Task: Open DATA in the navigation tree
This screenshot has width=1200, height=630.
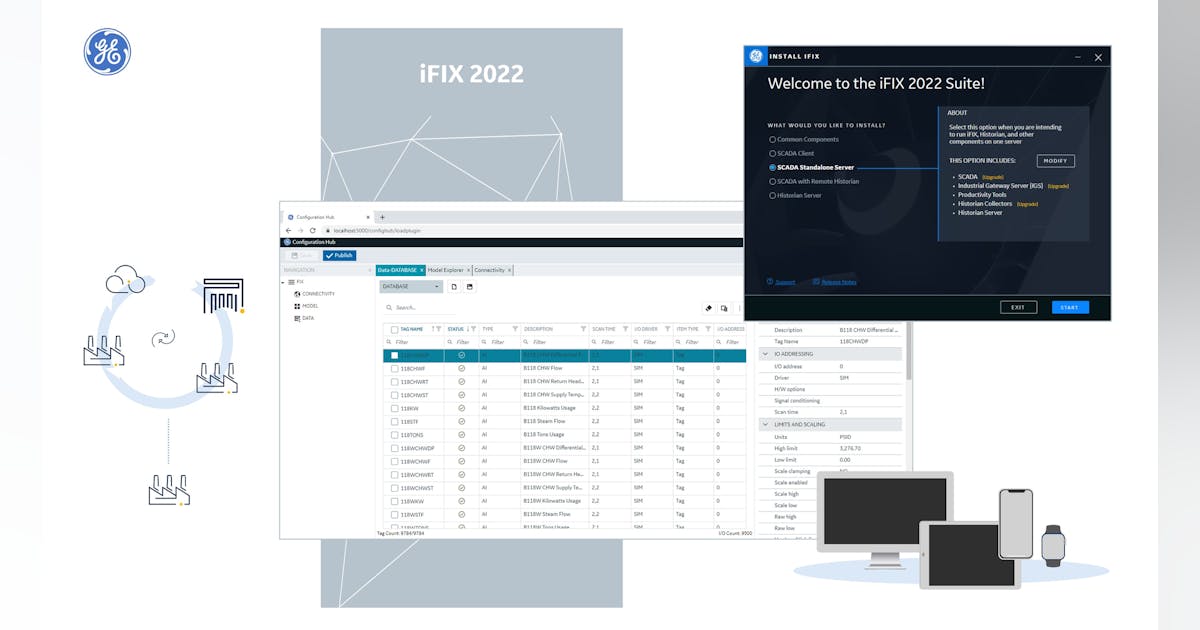Action: [x=304, y=318]
